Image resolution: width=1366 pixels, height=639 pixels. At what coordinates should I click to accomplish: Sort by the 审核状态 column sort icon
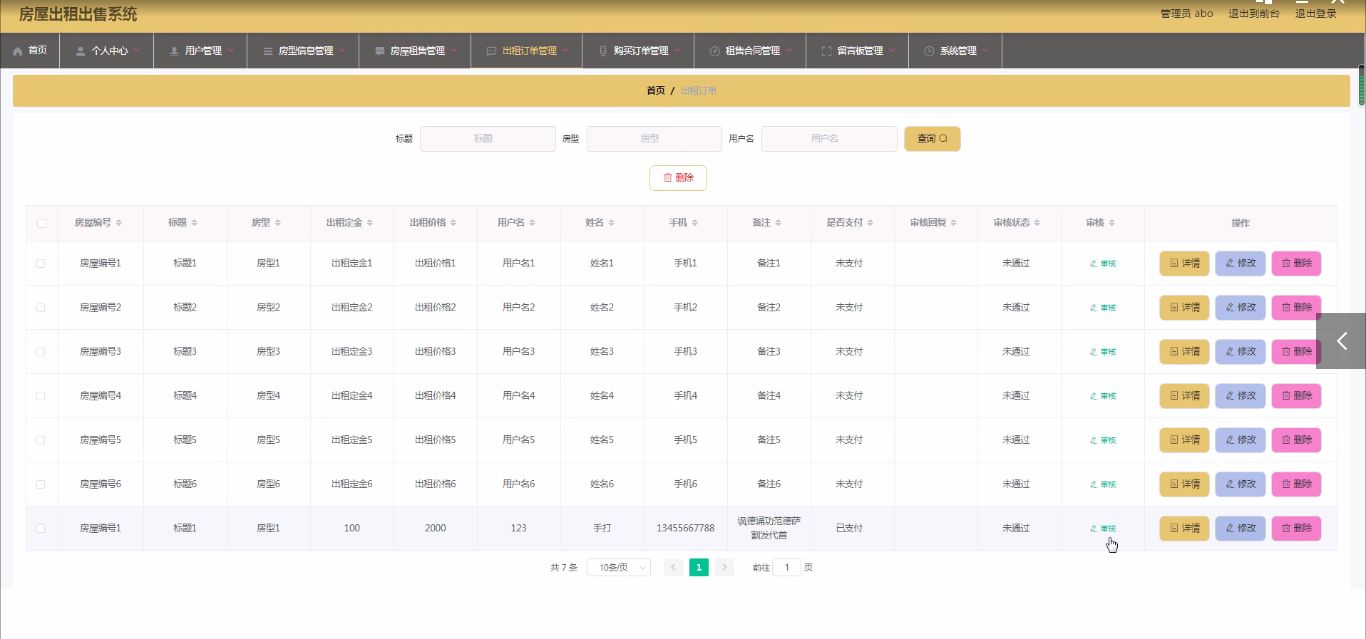point(1039,223)
